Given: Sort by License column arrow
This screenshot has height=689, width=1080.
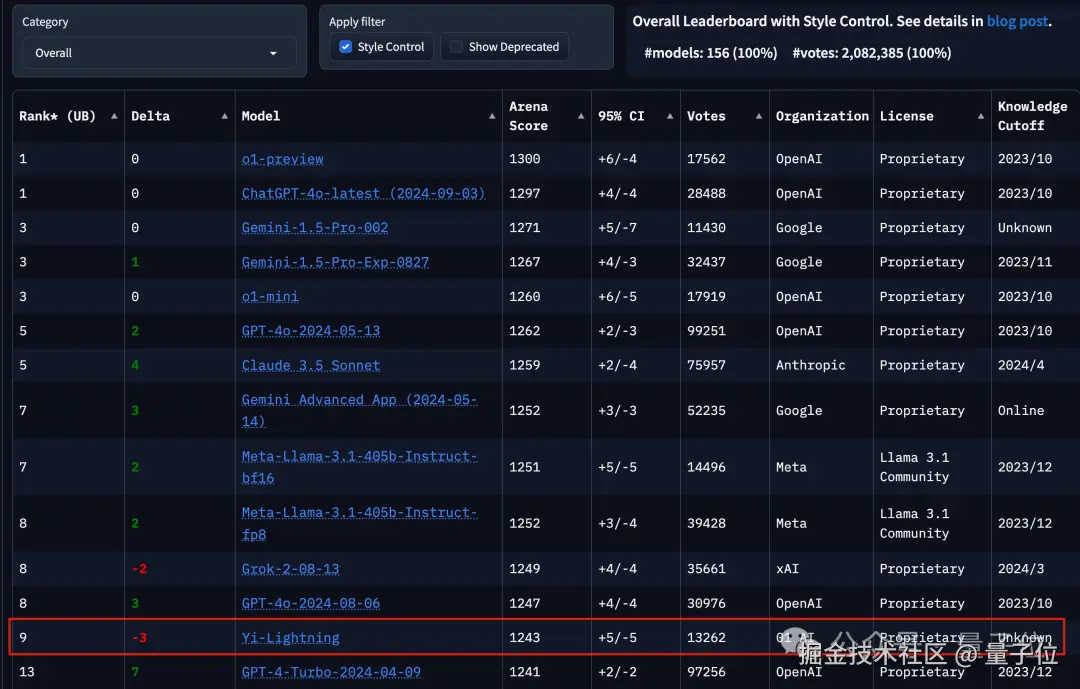Looking at the screenshot, I should (981, 116).
